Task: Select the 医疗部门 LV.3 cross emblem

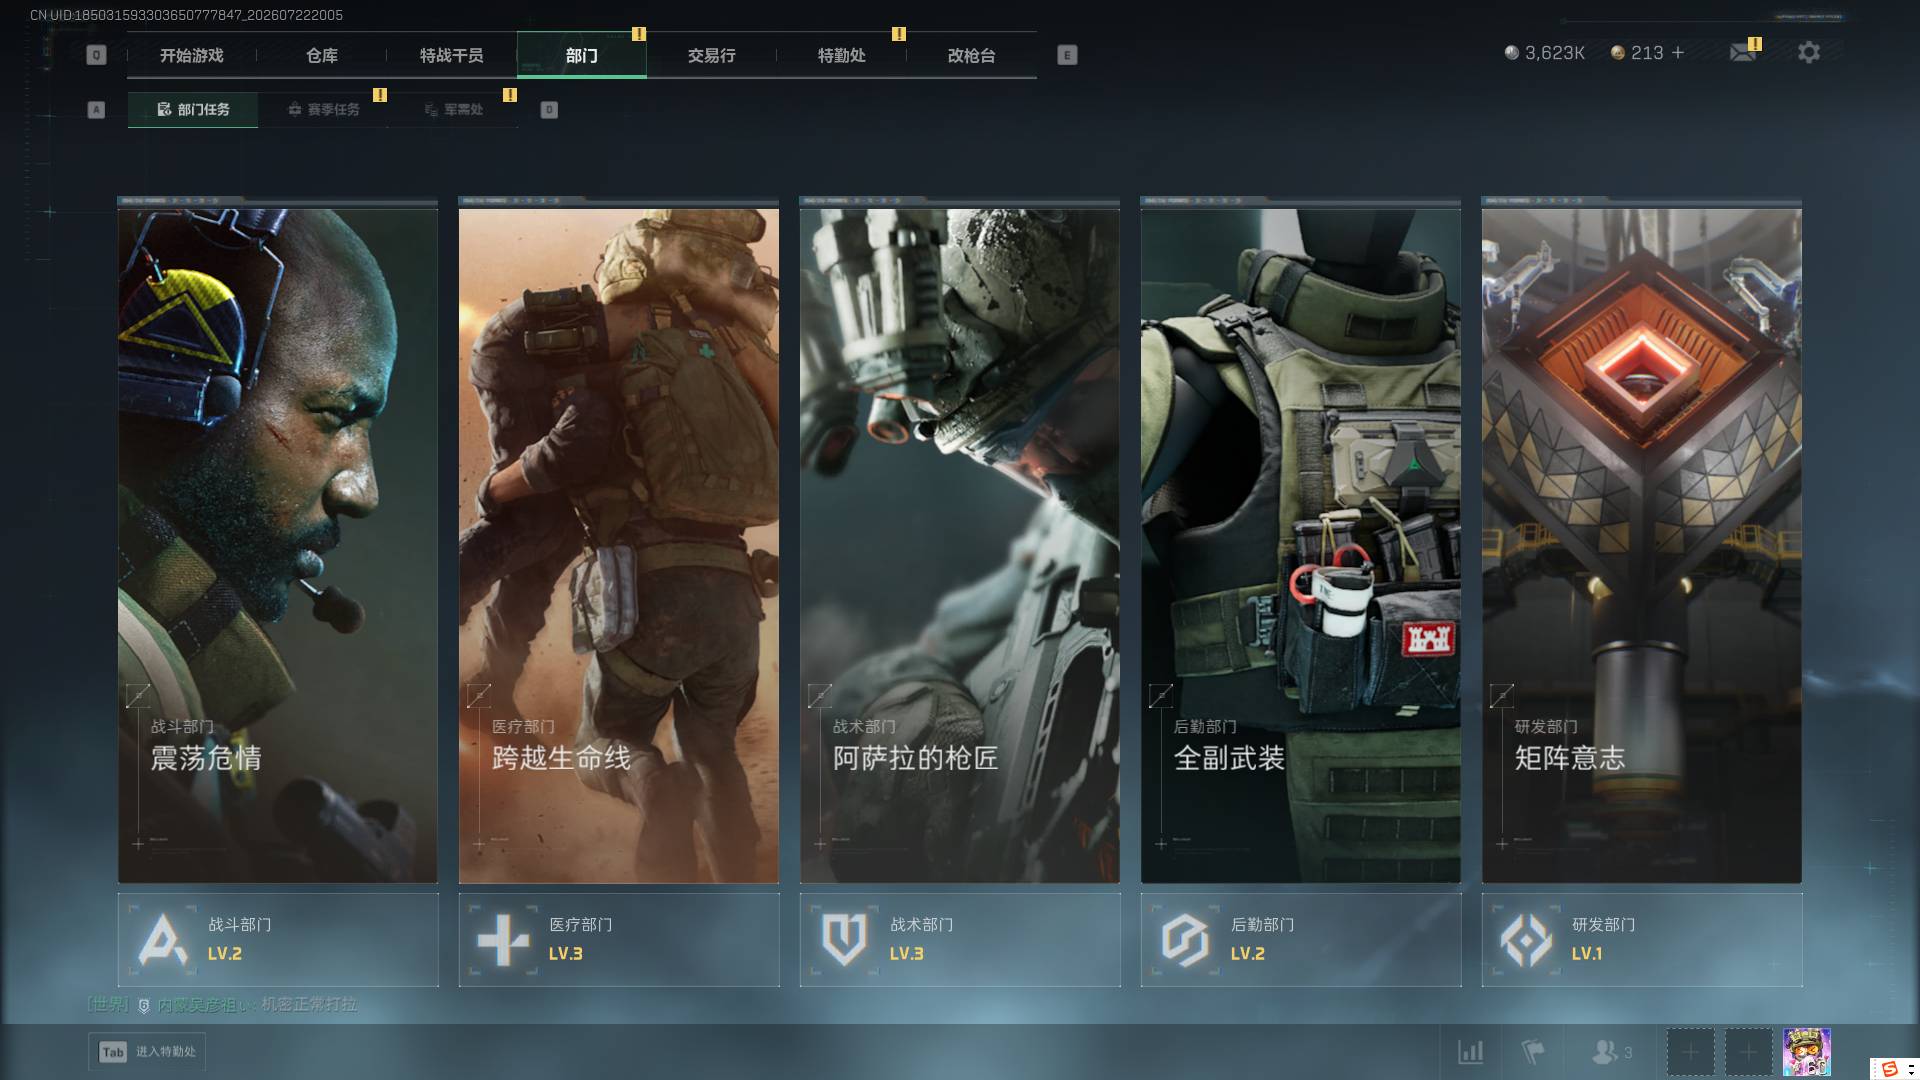Action: pyautogui.click(x=503, y=940)
